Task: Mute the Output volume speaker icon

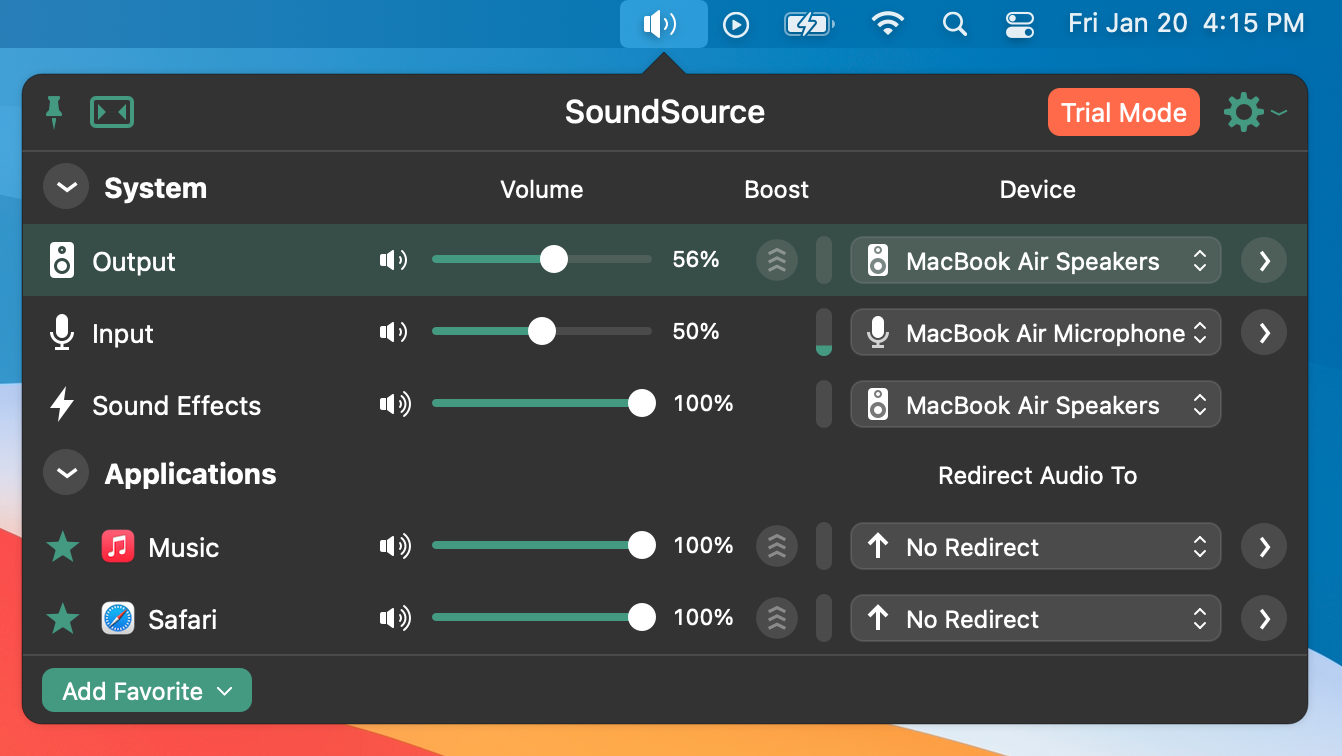Action: point(394,260)
